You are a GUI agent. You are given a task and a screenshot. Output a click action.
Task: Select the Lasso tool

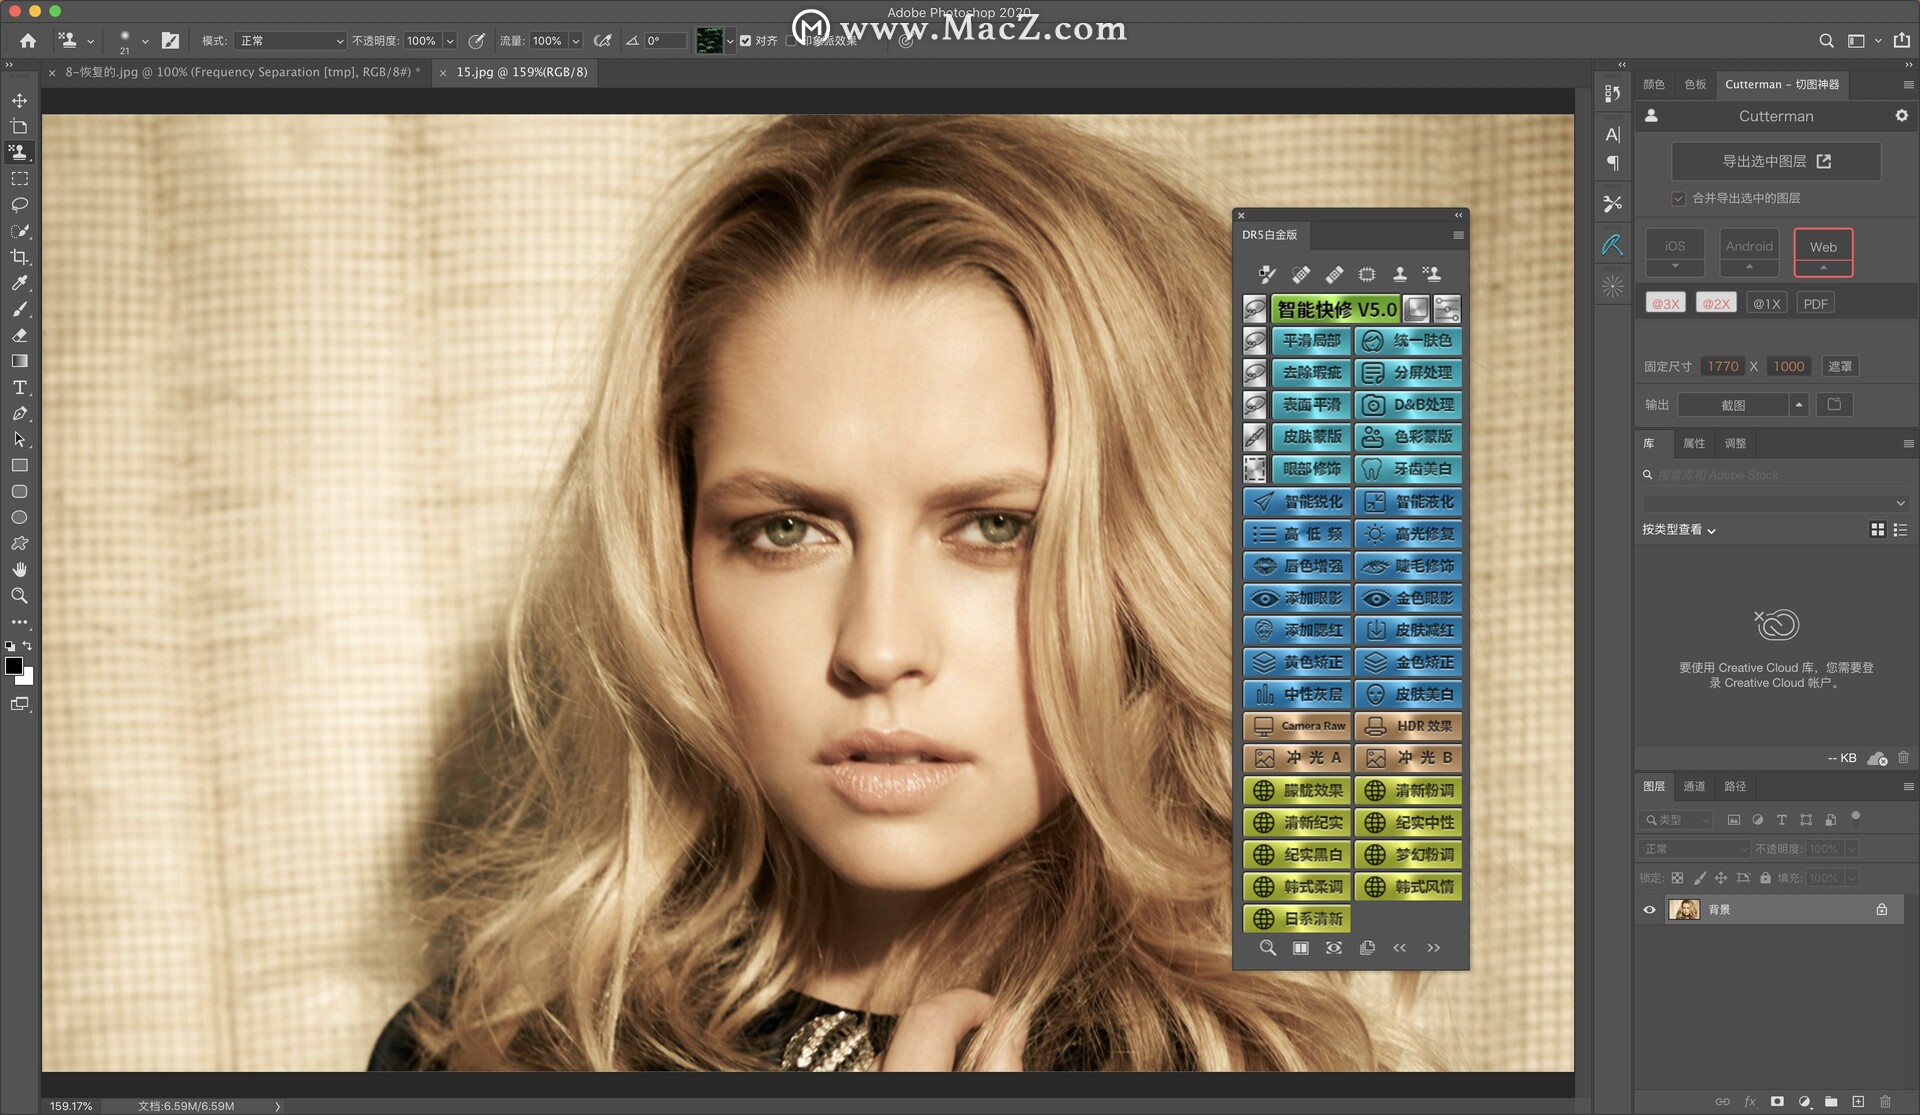click(x=19, y=205)
